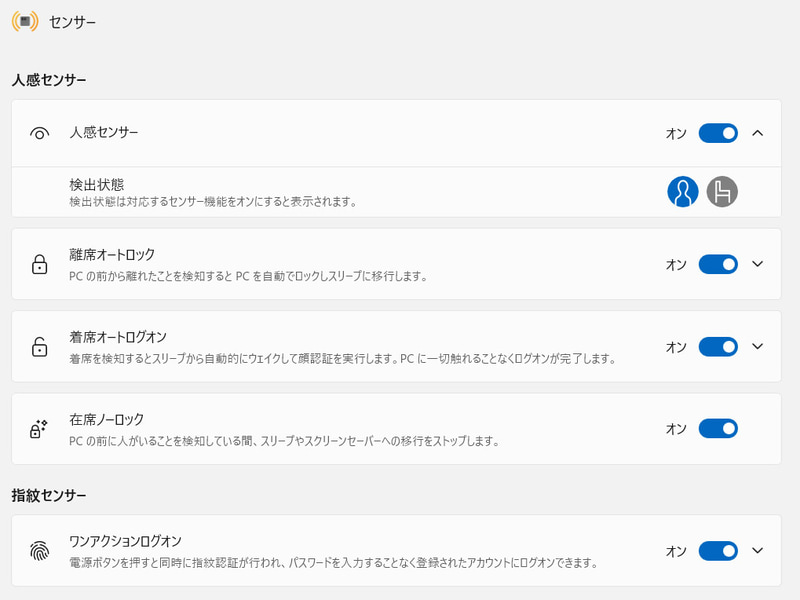Expand the 離席オートロック options chevron
The image size is (800, 600).
(757, 264)
